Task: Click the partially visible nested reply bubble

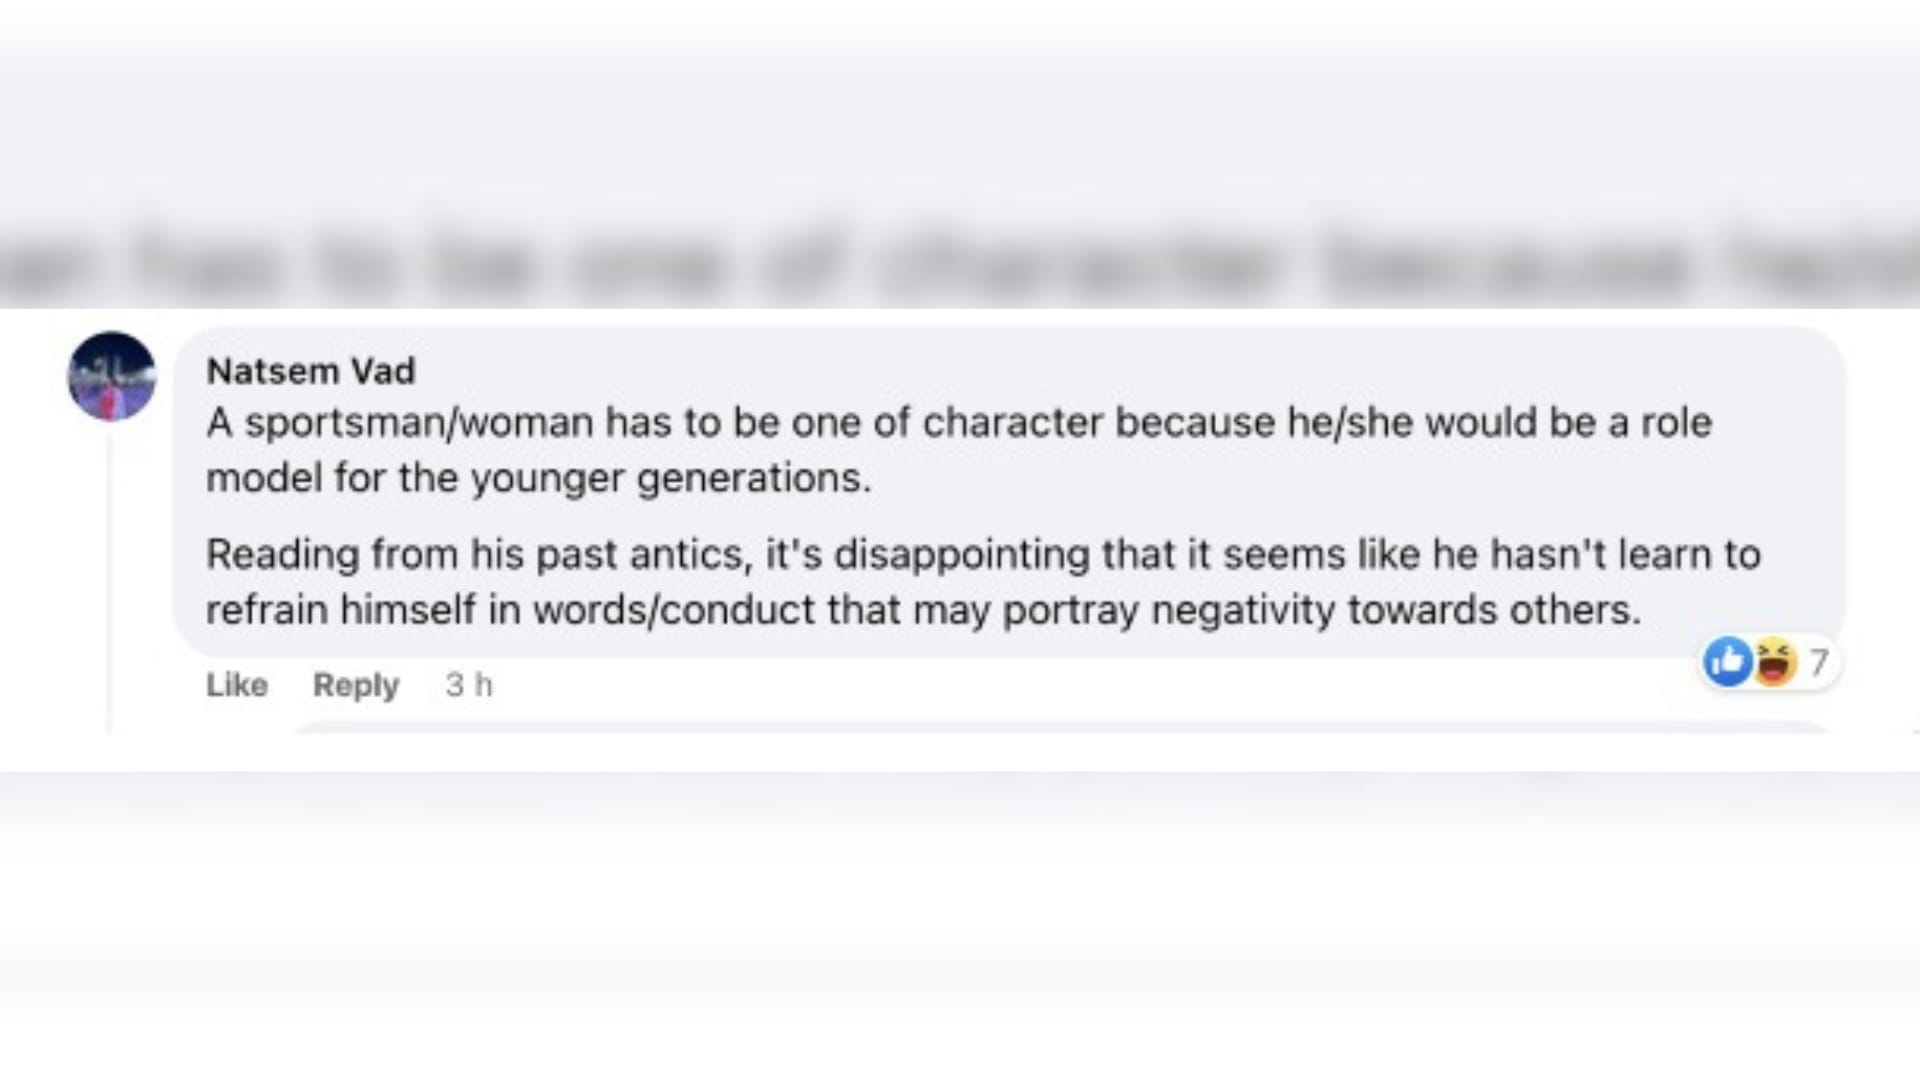Action: (1062, 726)
